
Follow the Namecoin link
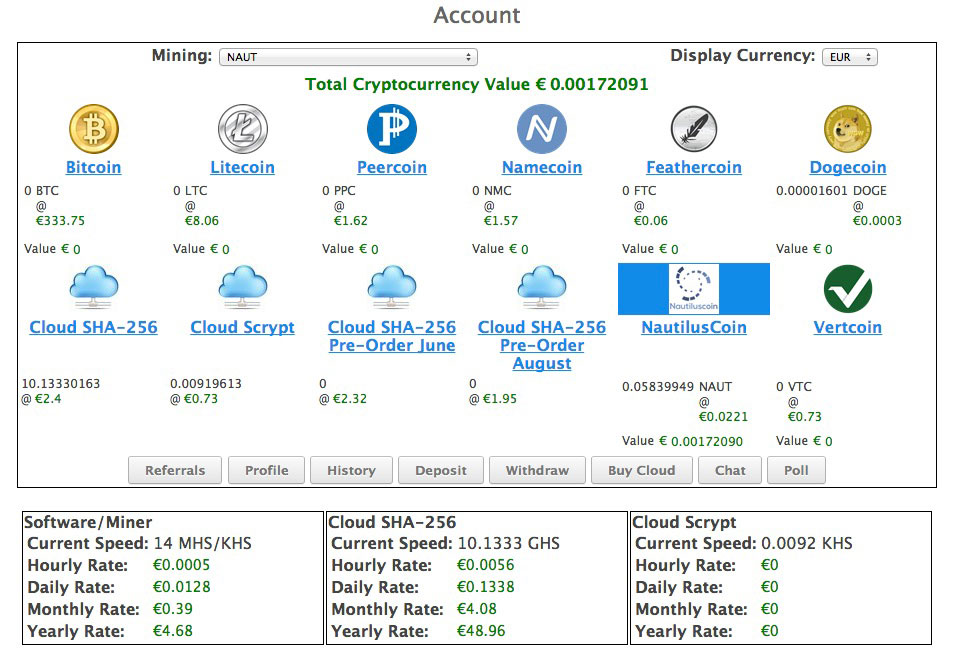542,167
